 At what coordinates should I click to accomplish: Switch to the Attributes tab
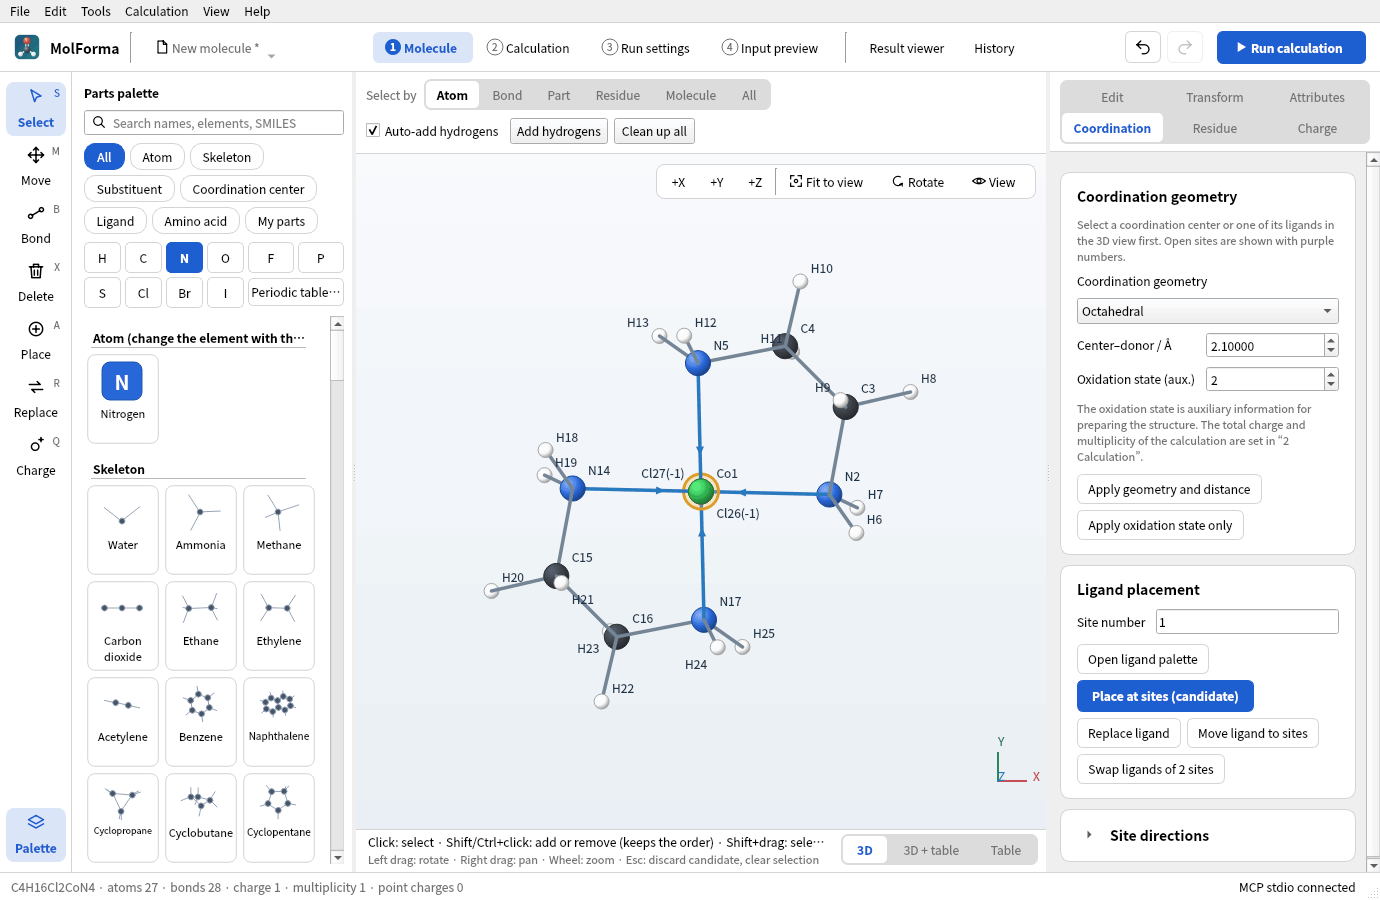pos(1317,97)
